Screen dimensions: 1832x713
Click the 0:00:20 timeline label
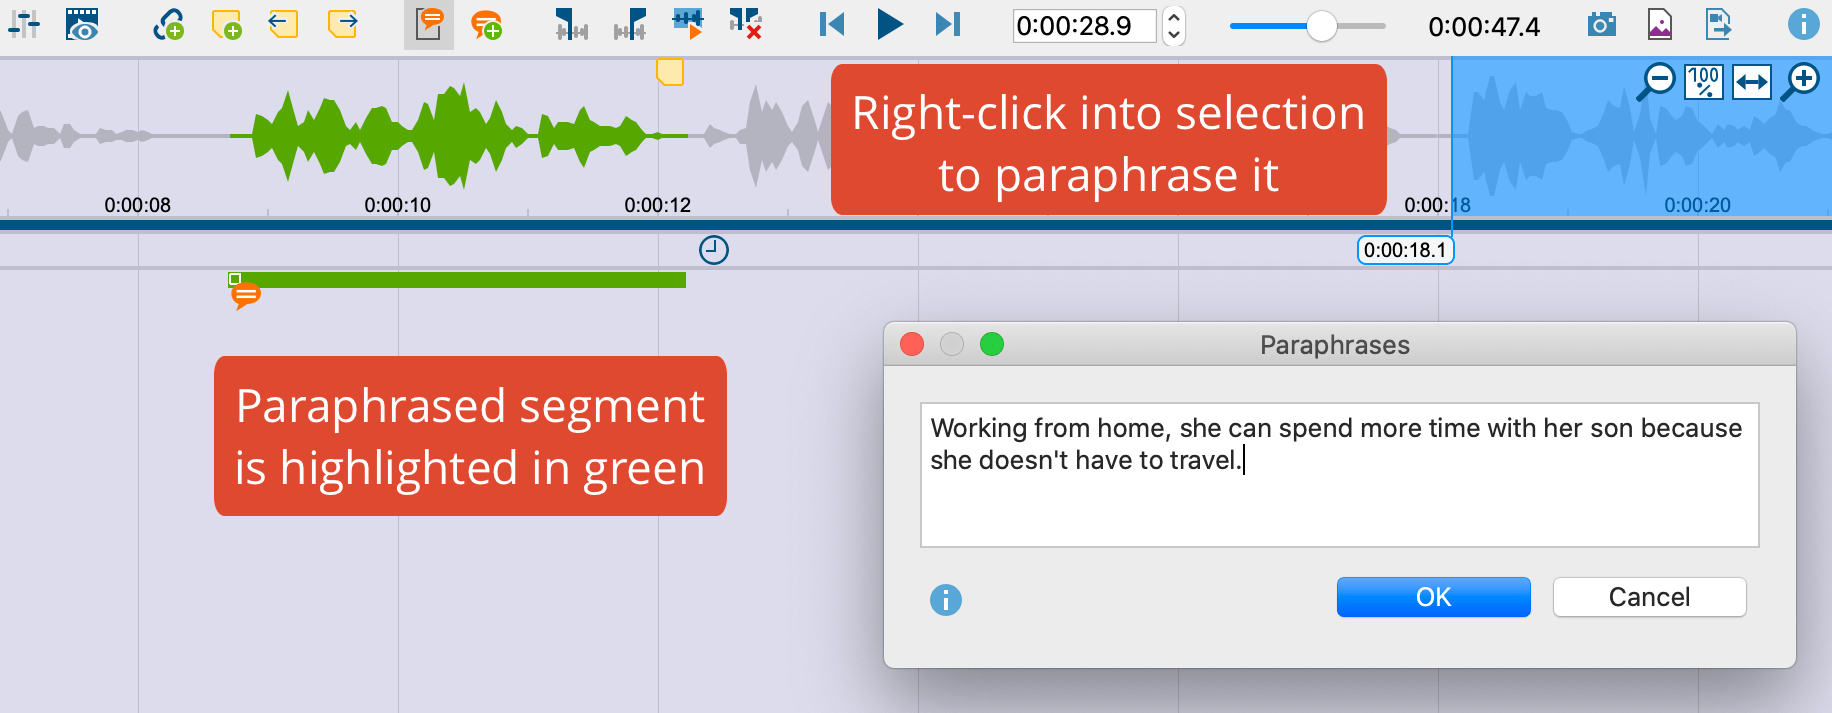tap(1698, 205)
